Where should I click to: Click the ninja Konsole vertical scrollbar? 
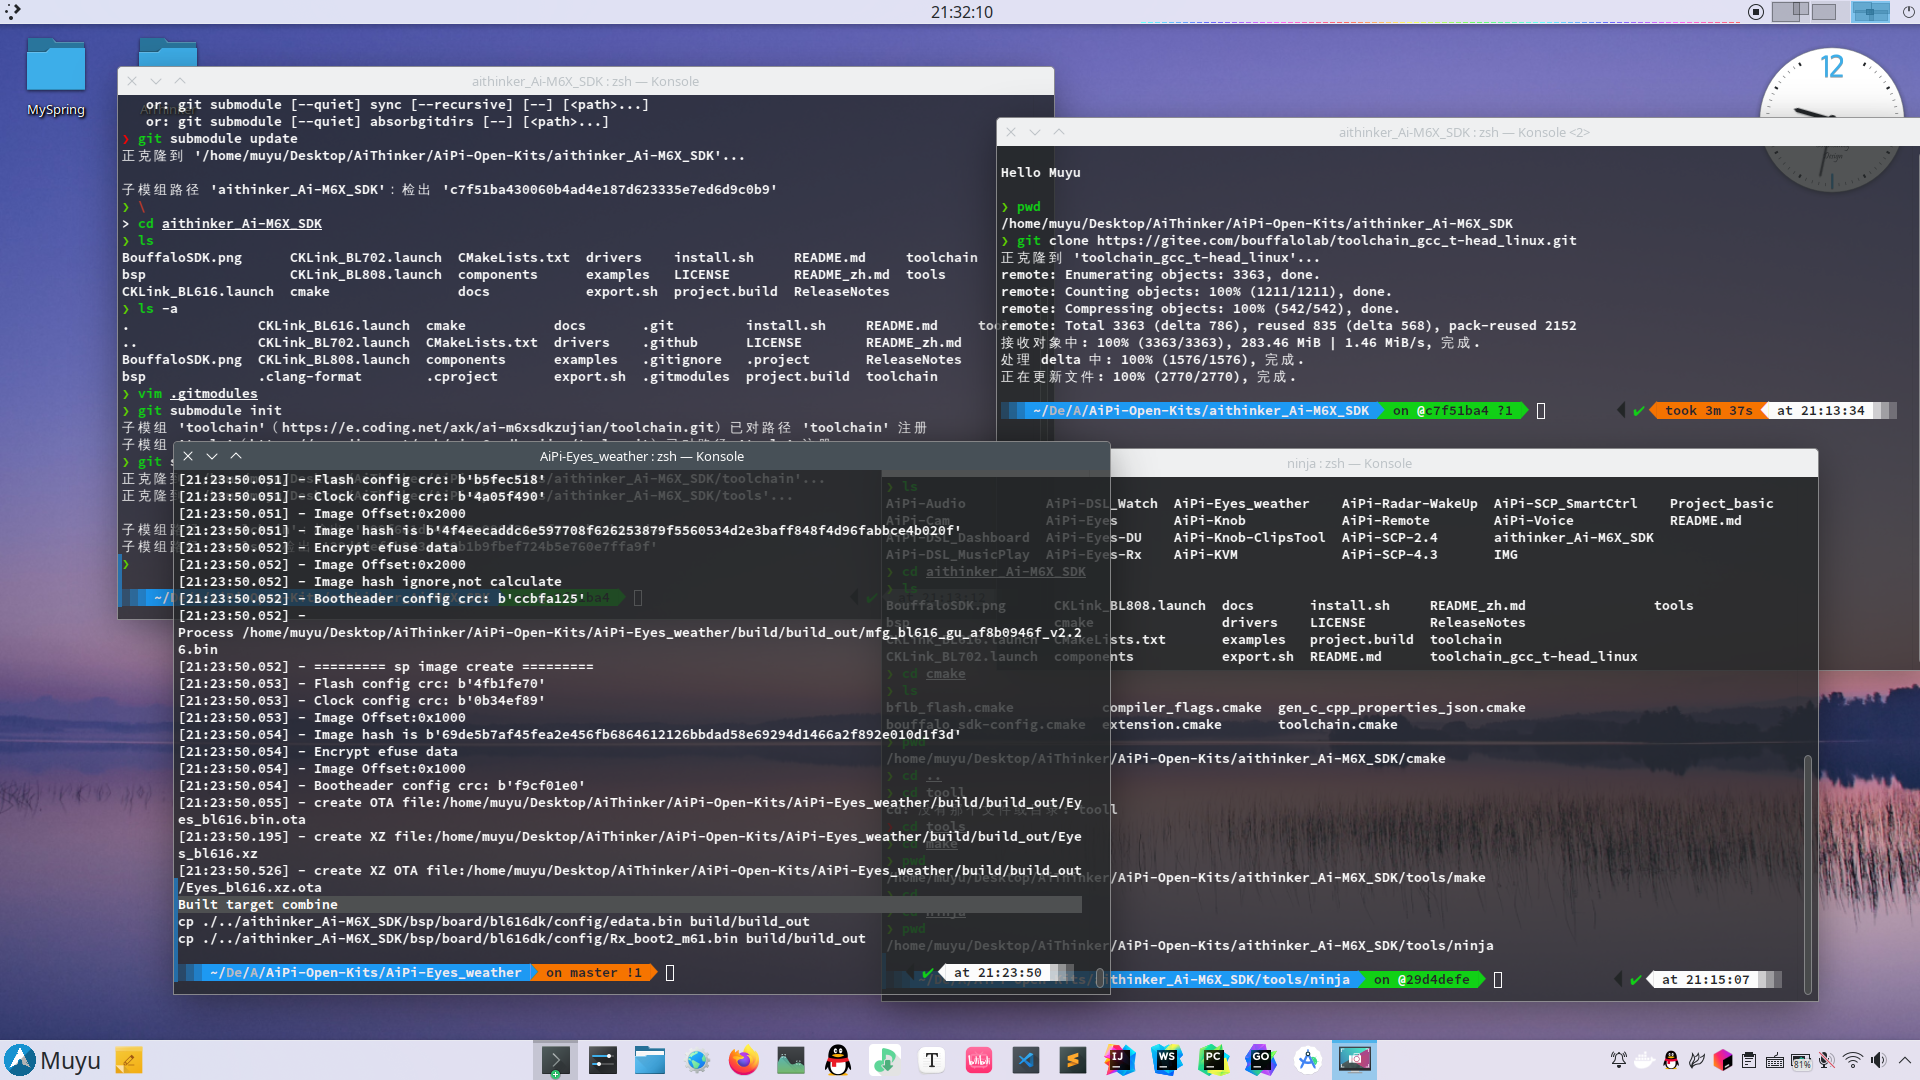(1808, 876)
